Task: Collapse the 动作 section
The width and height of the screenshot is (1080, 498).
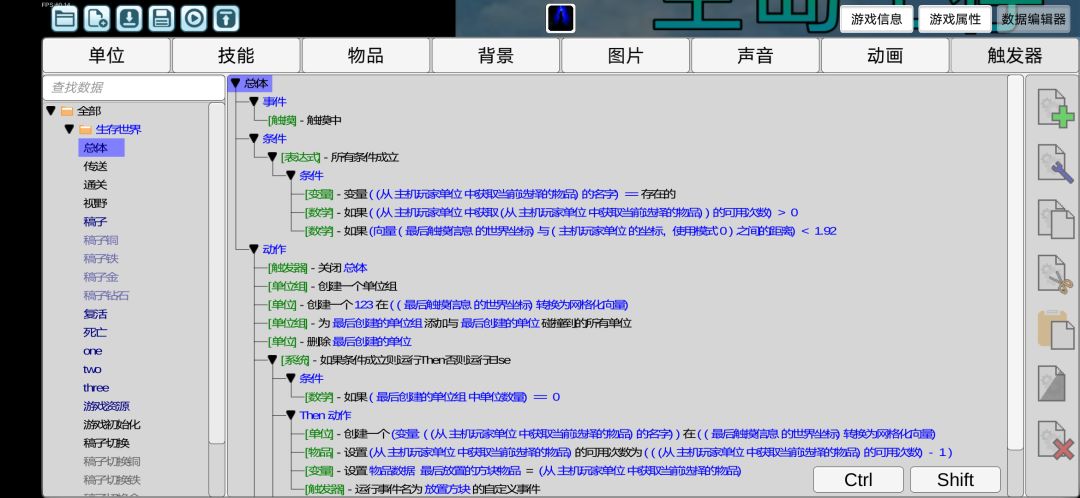Action: (254, 249)
